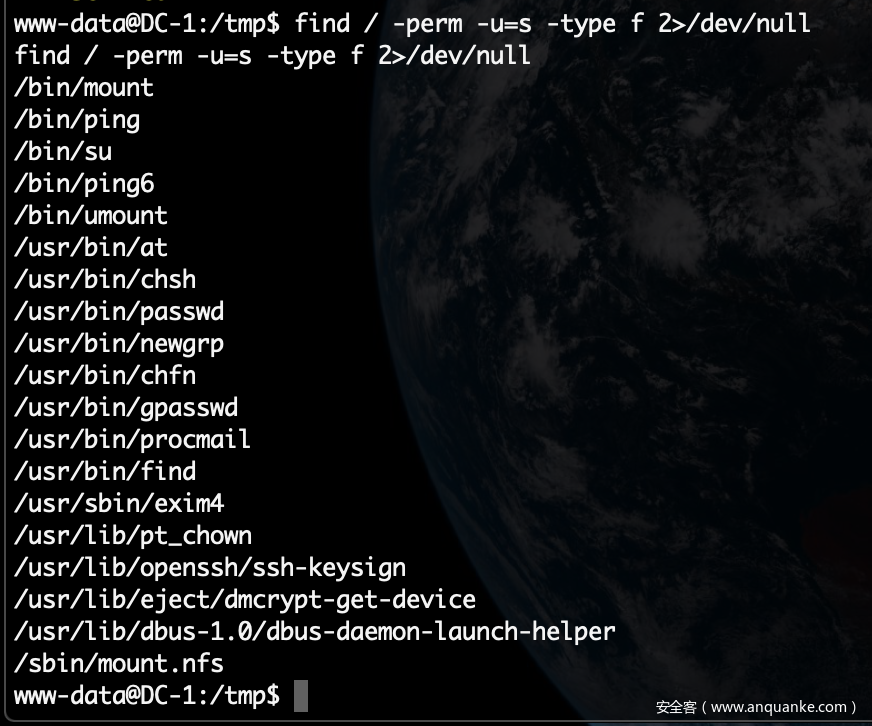The width and height of the screenshot is (872, 726).
Task: Click the /bin/ping6 output line
Action: click(x=85, y=184)
